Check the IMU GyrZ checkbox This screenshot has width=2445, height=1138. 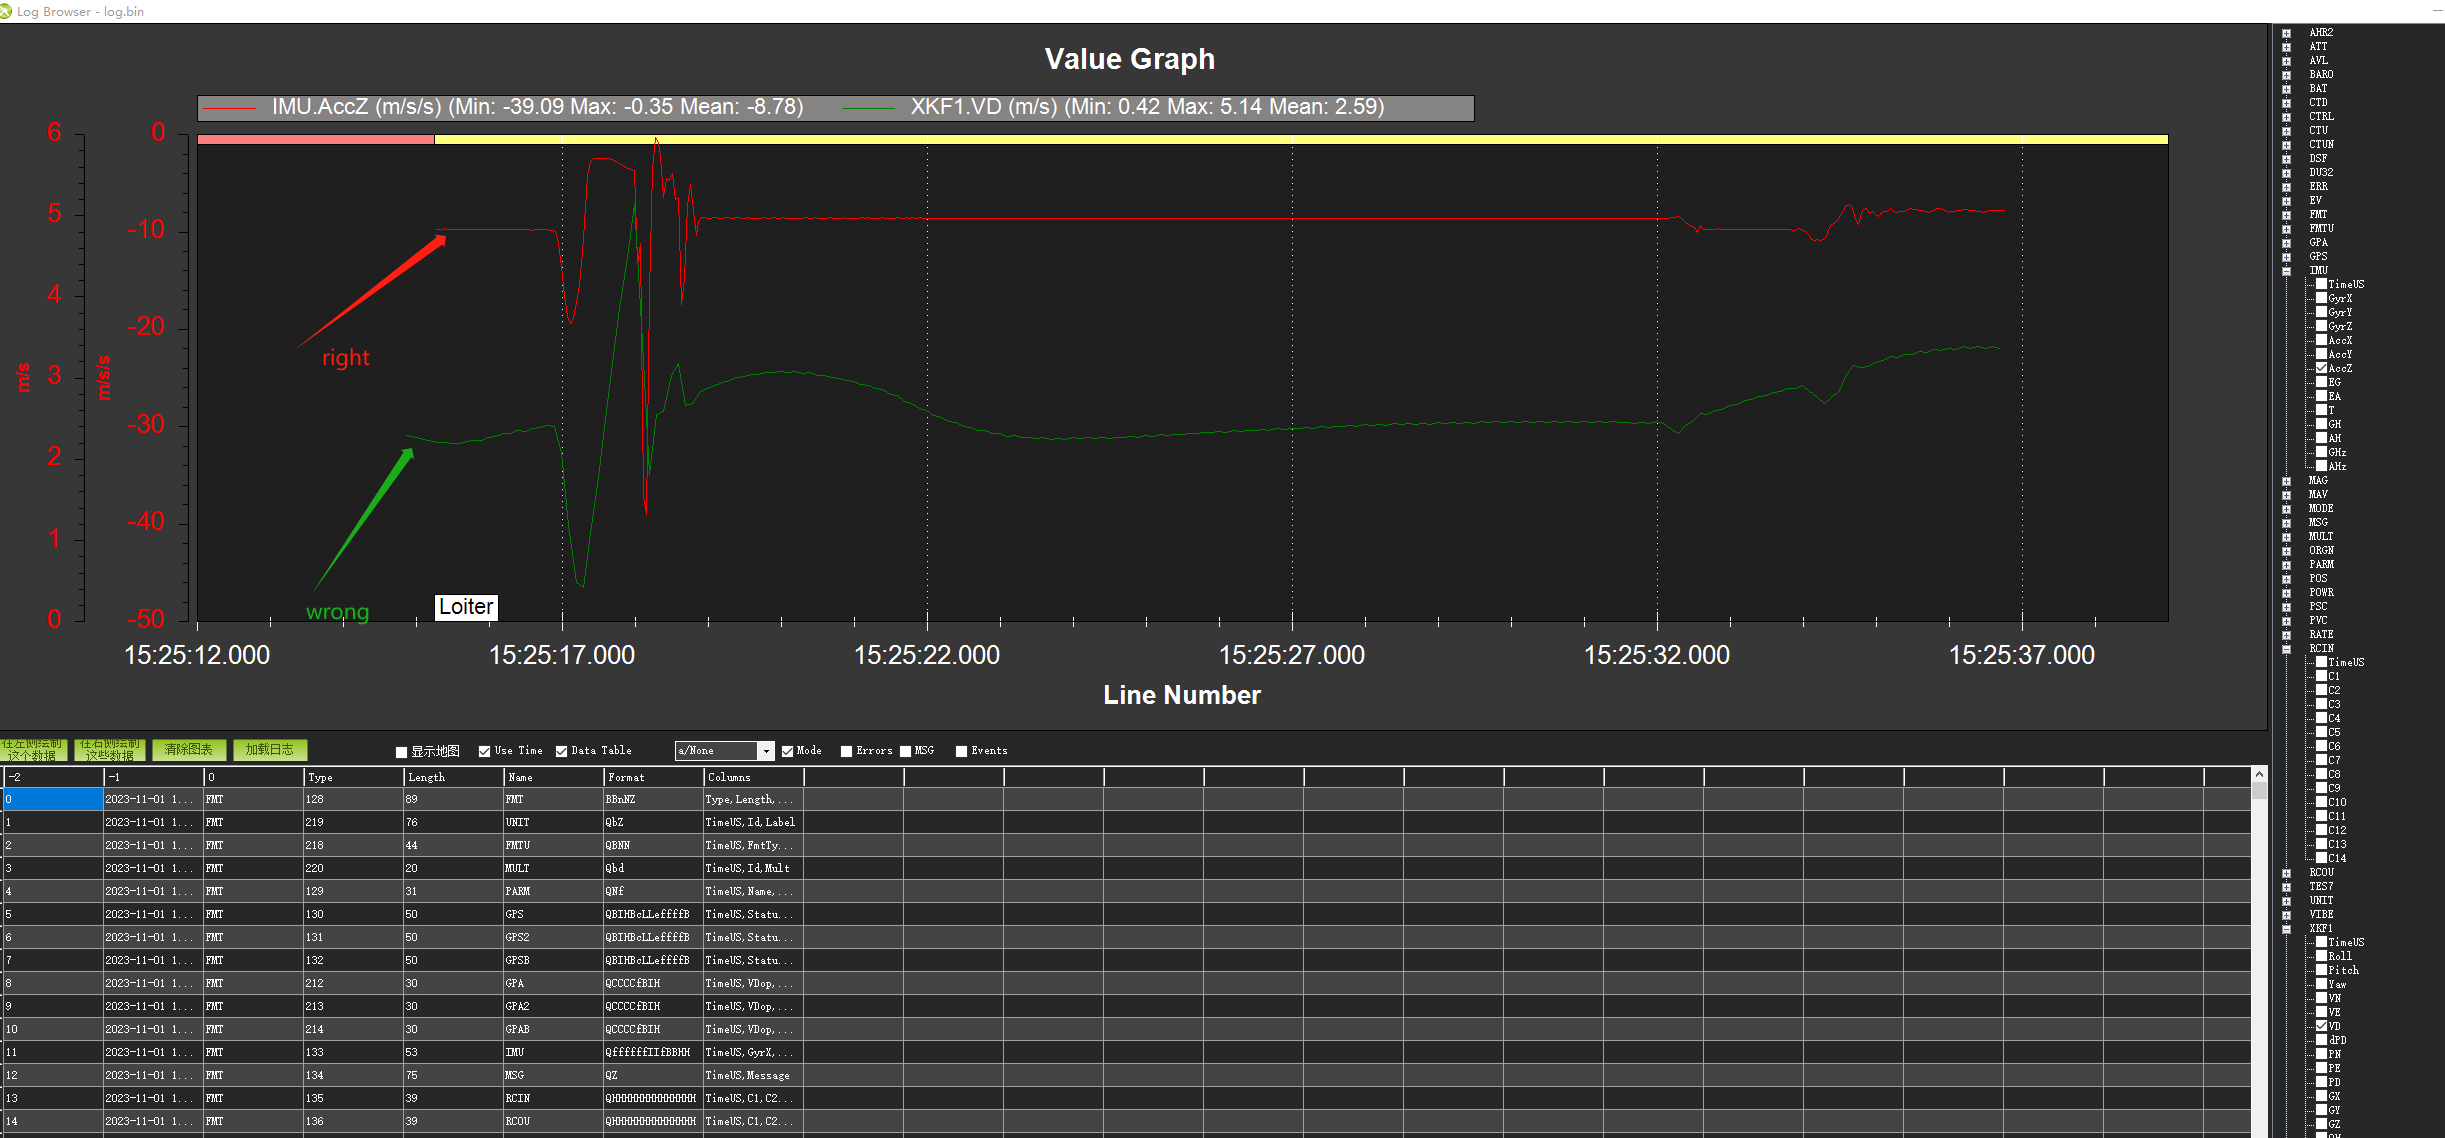pyautogui.click(x=2322, y=326)
